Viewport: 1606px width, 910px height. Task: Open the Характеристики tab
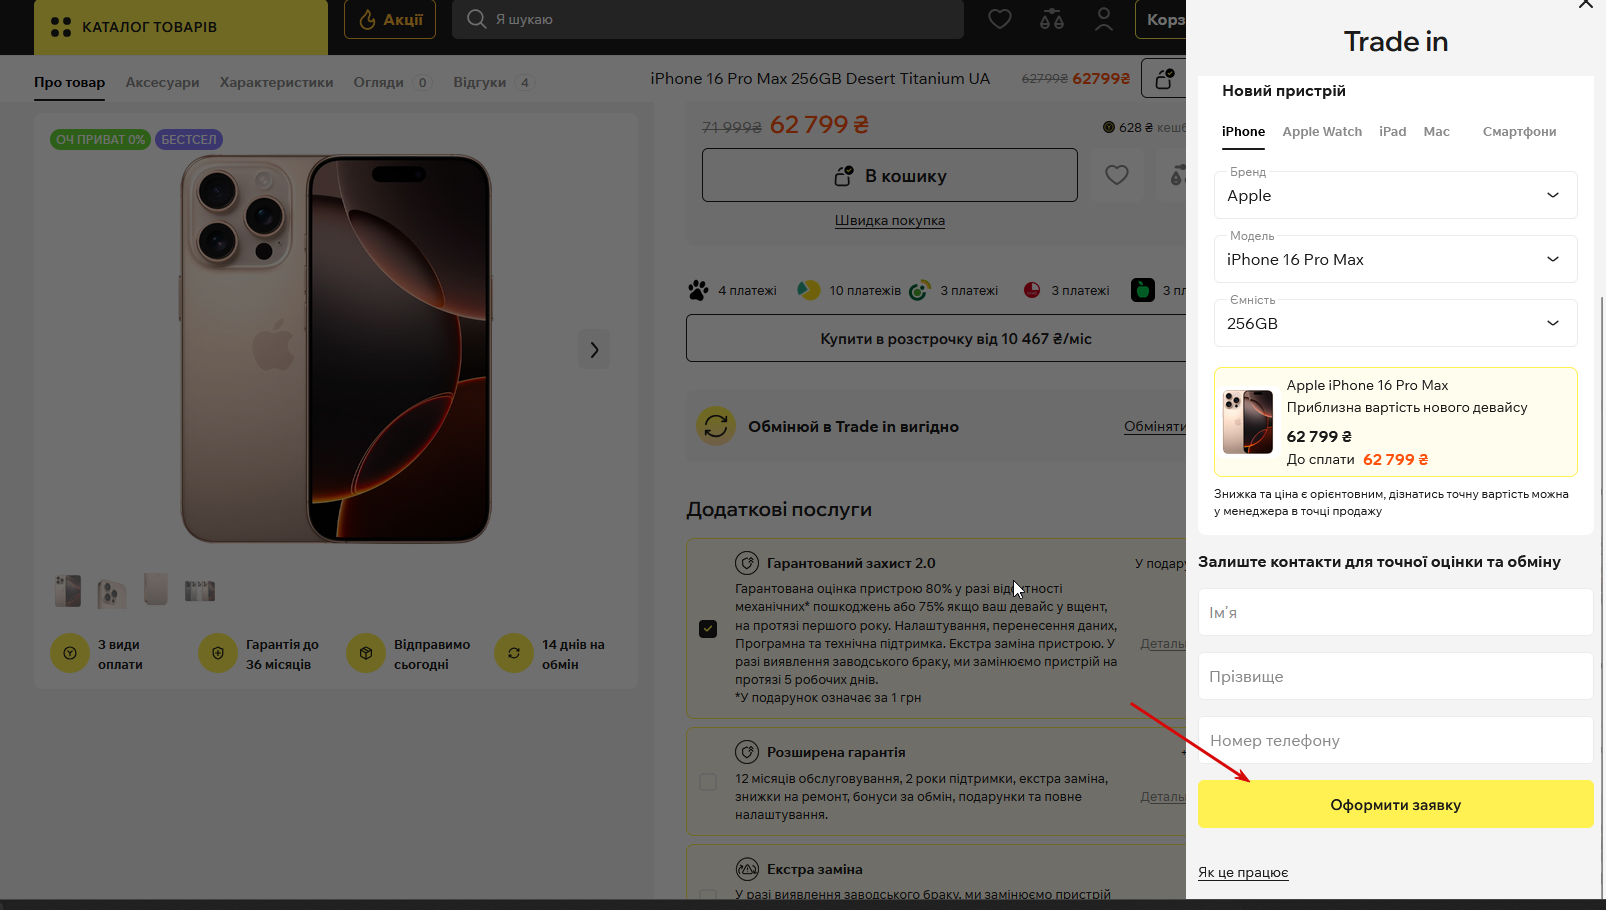pos(276,82)
